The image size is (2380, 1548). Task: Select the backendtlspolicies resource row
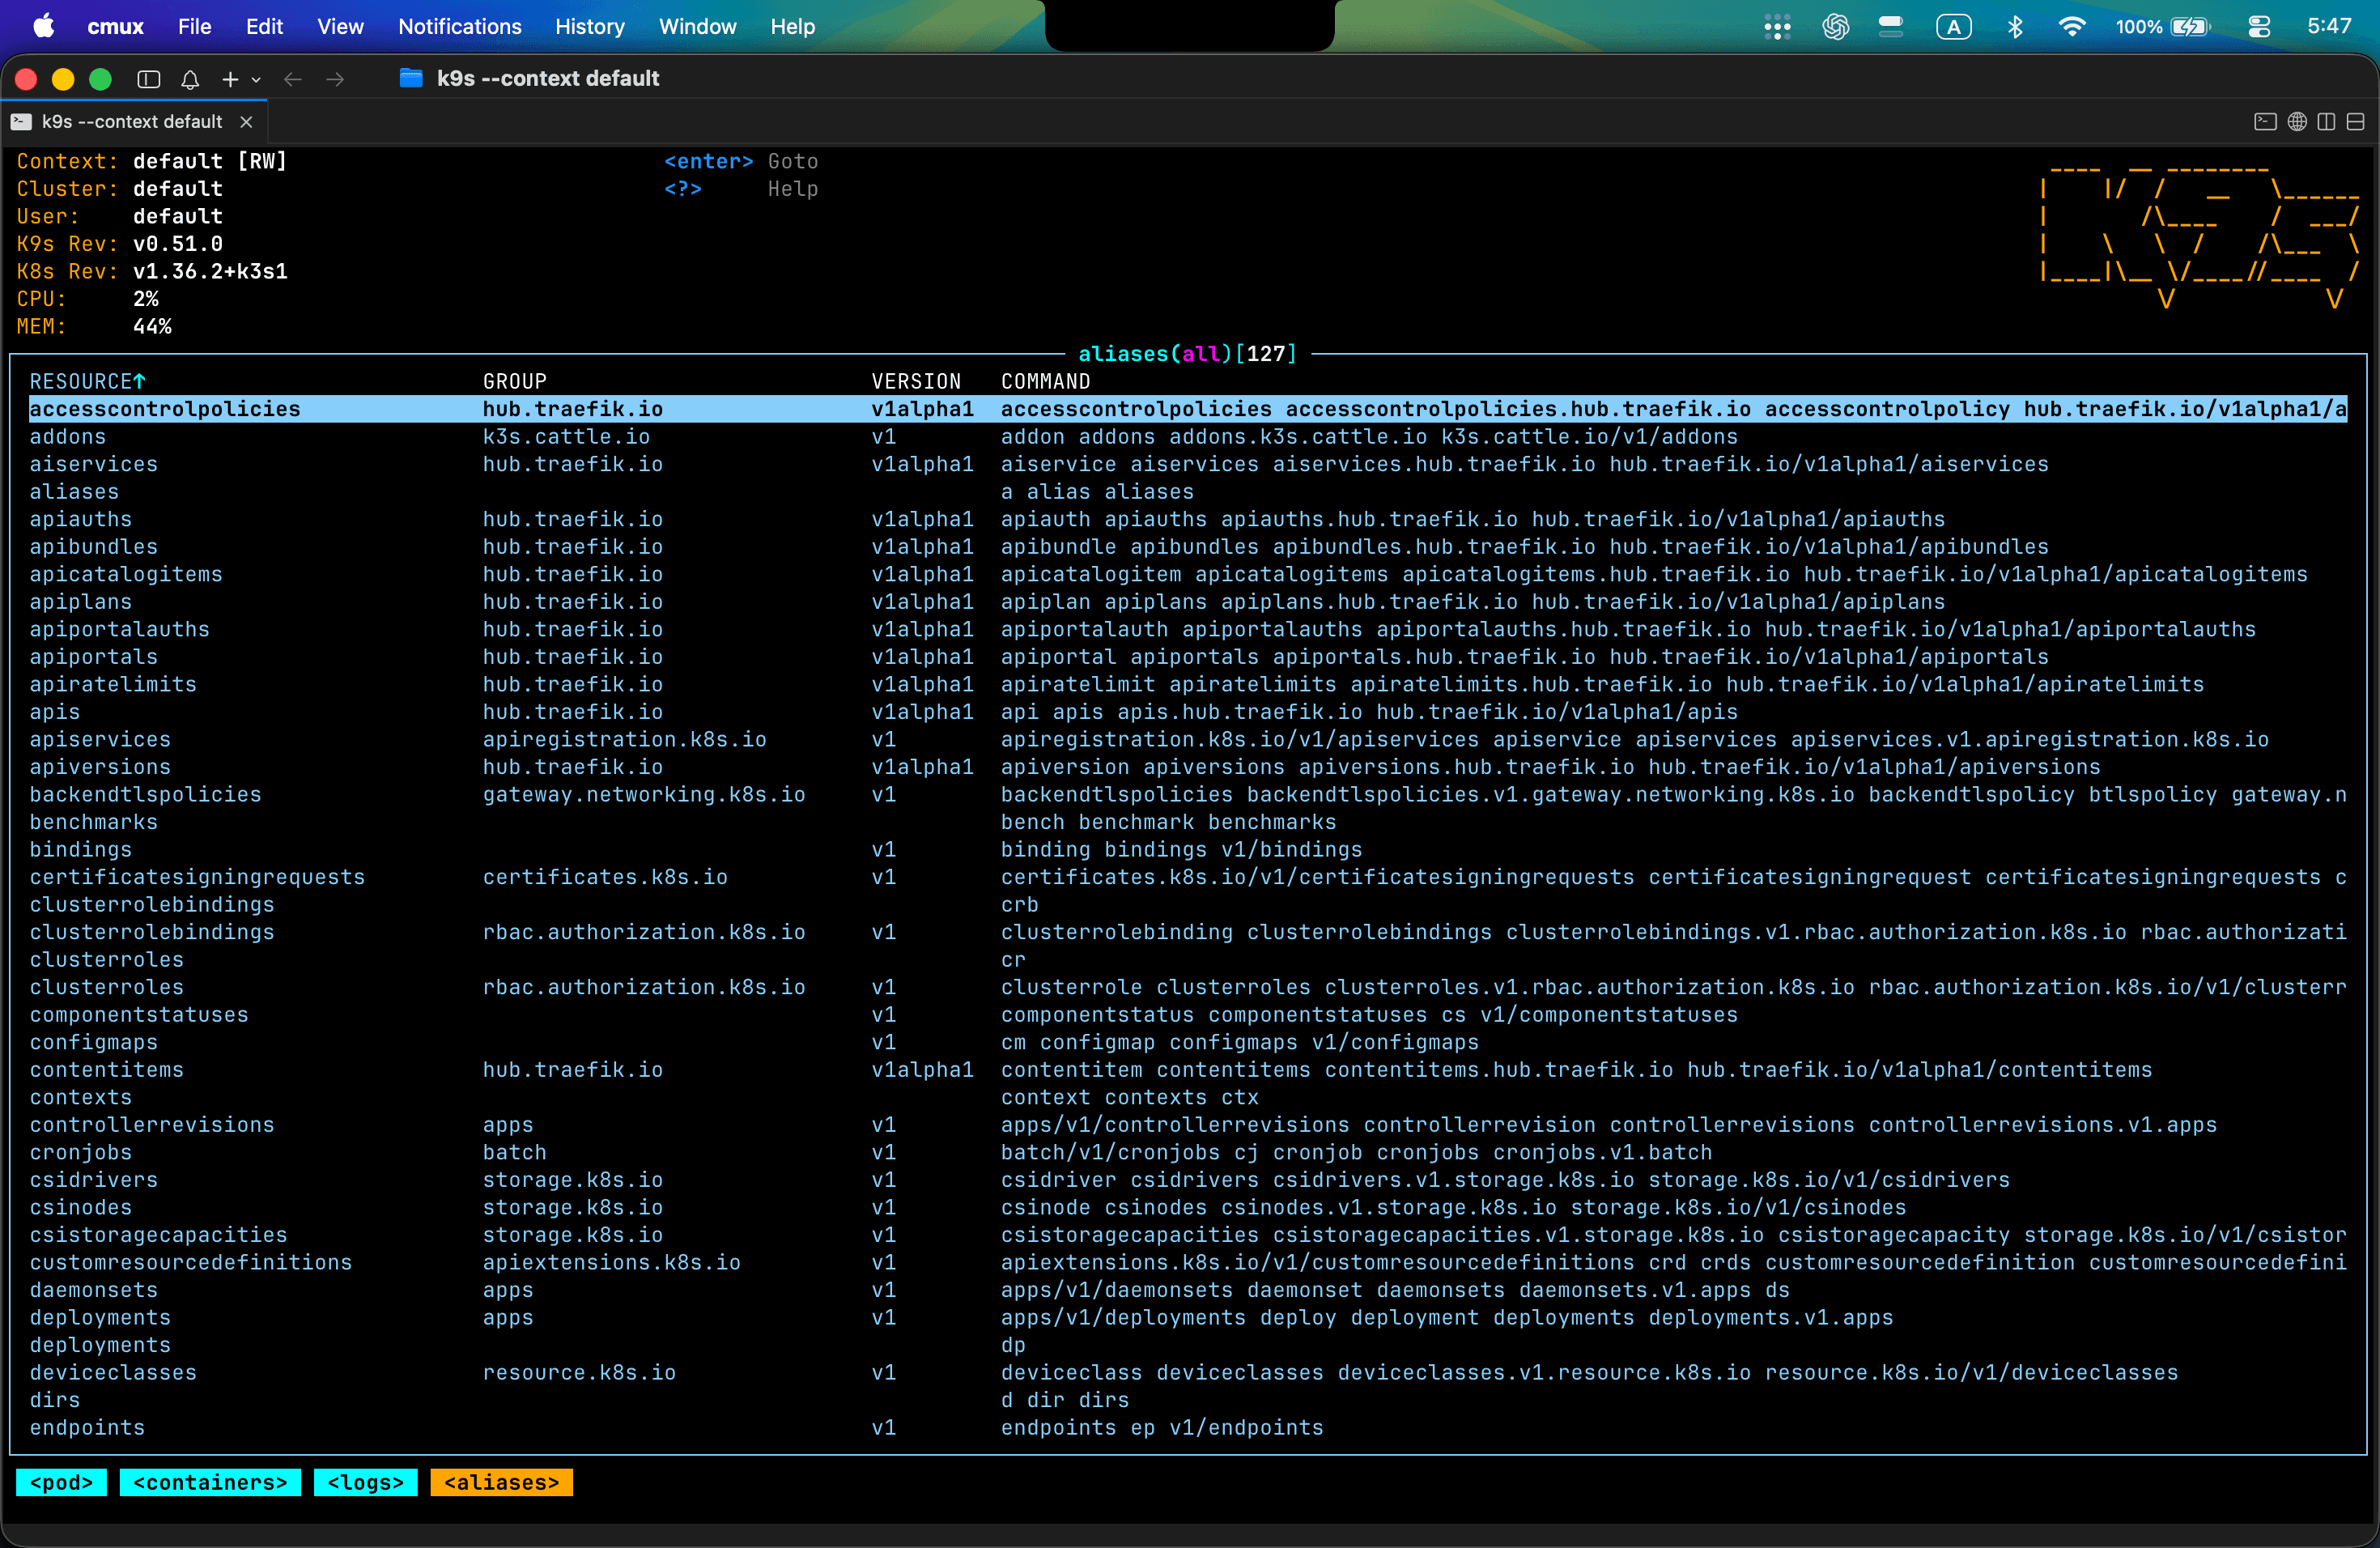(x=1188, y=794)
